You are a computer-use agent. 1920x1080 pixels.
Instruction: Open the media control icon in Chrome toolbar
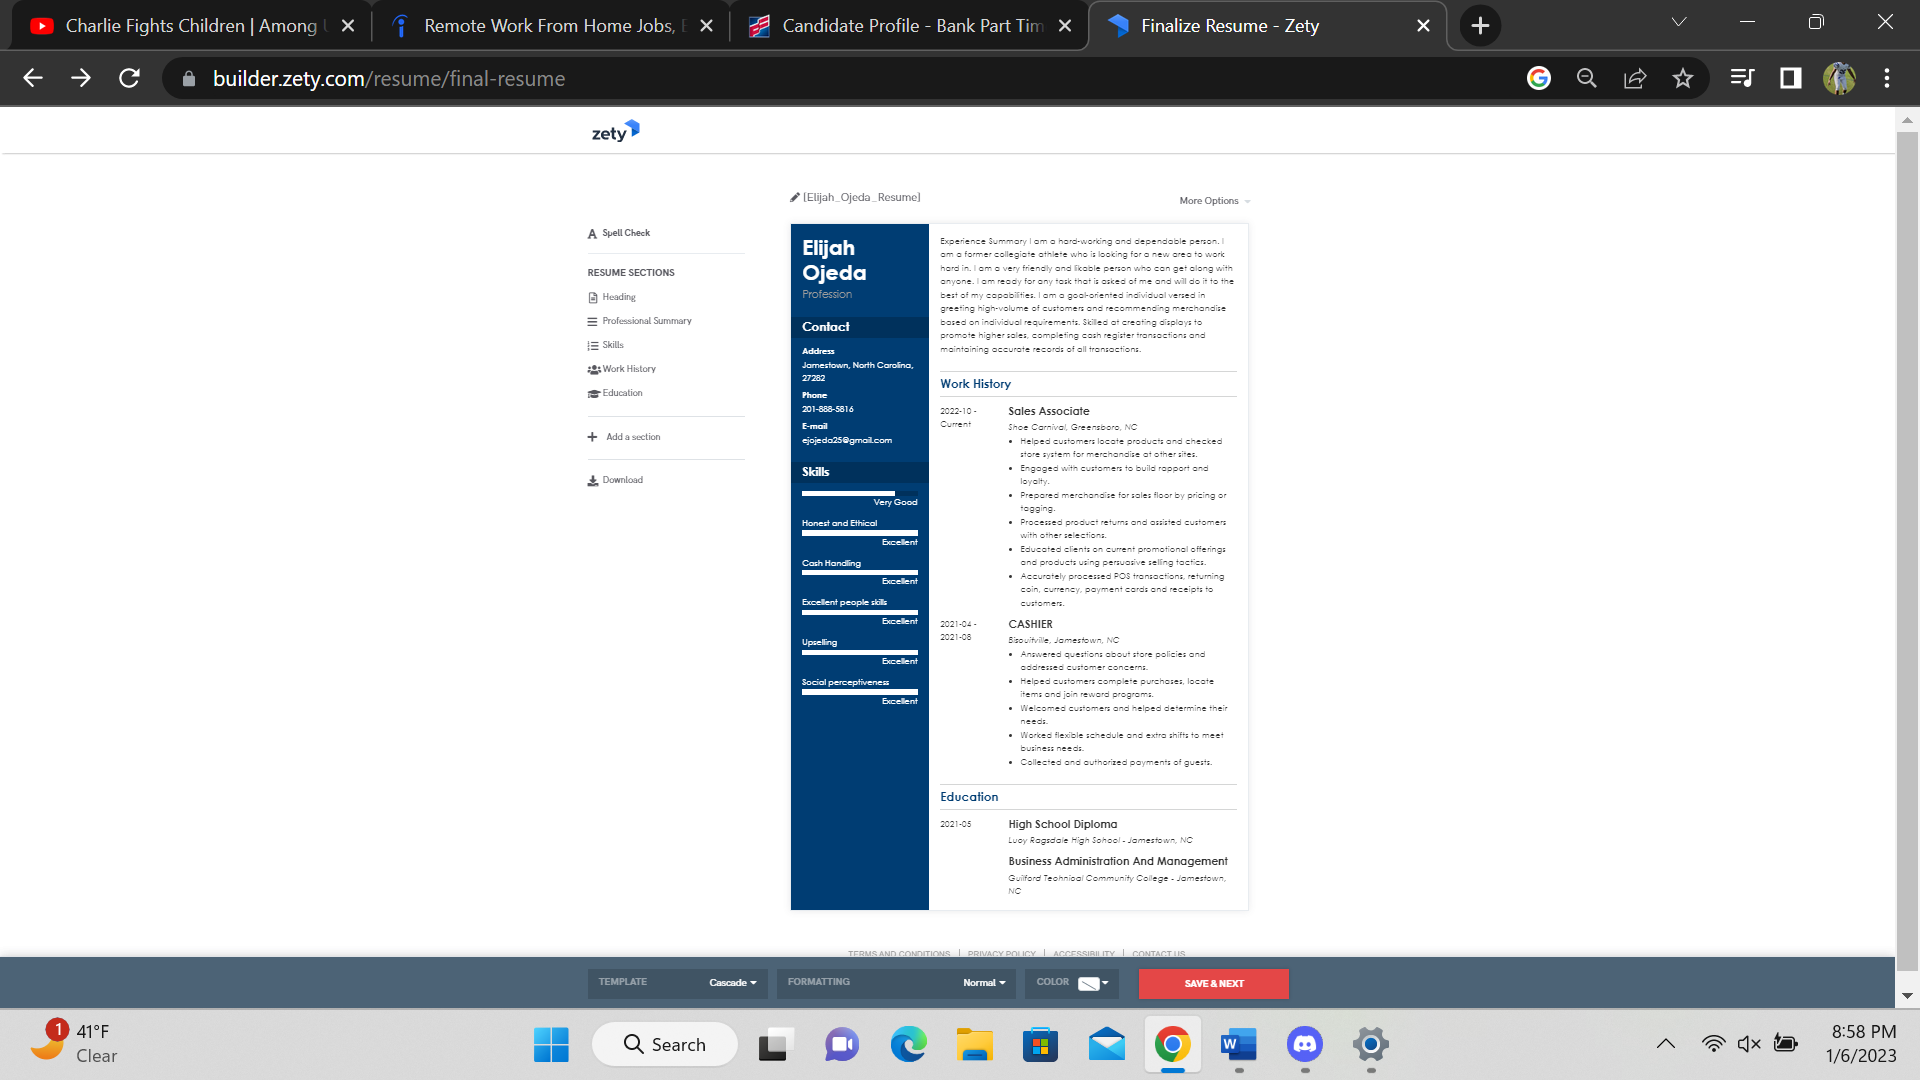pyautogui.click(x=1742, y=78)
